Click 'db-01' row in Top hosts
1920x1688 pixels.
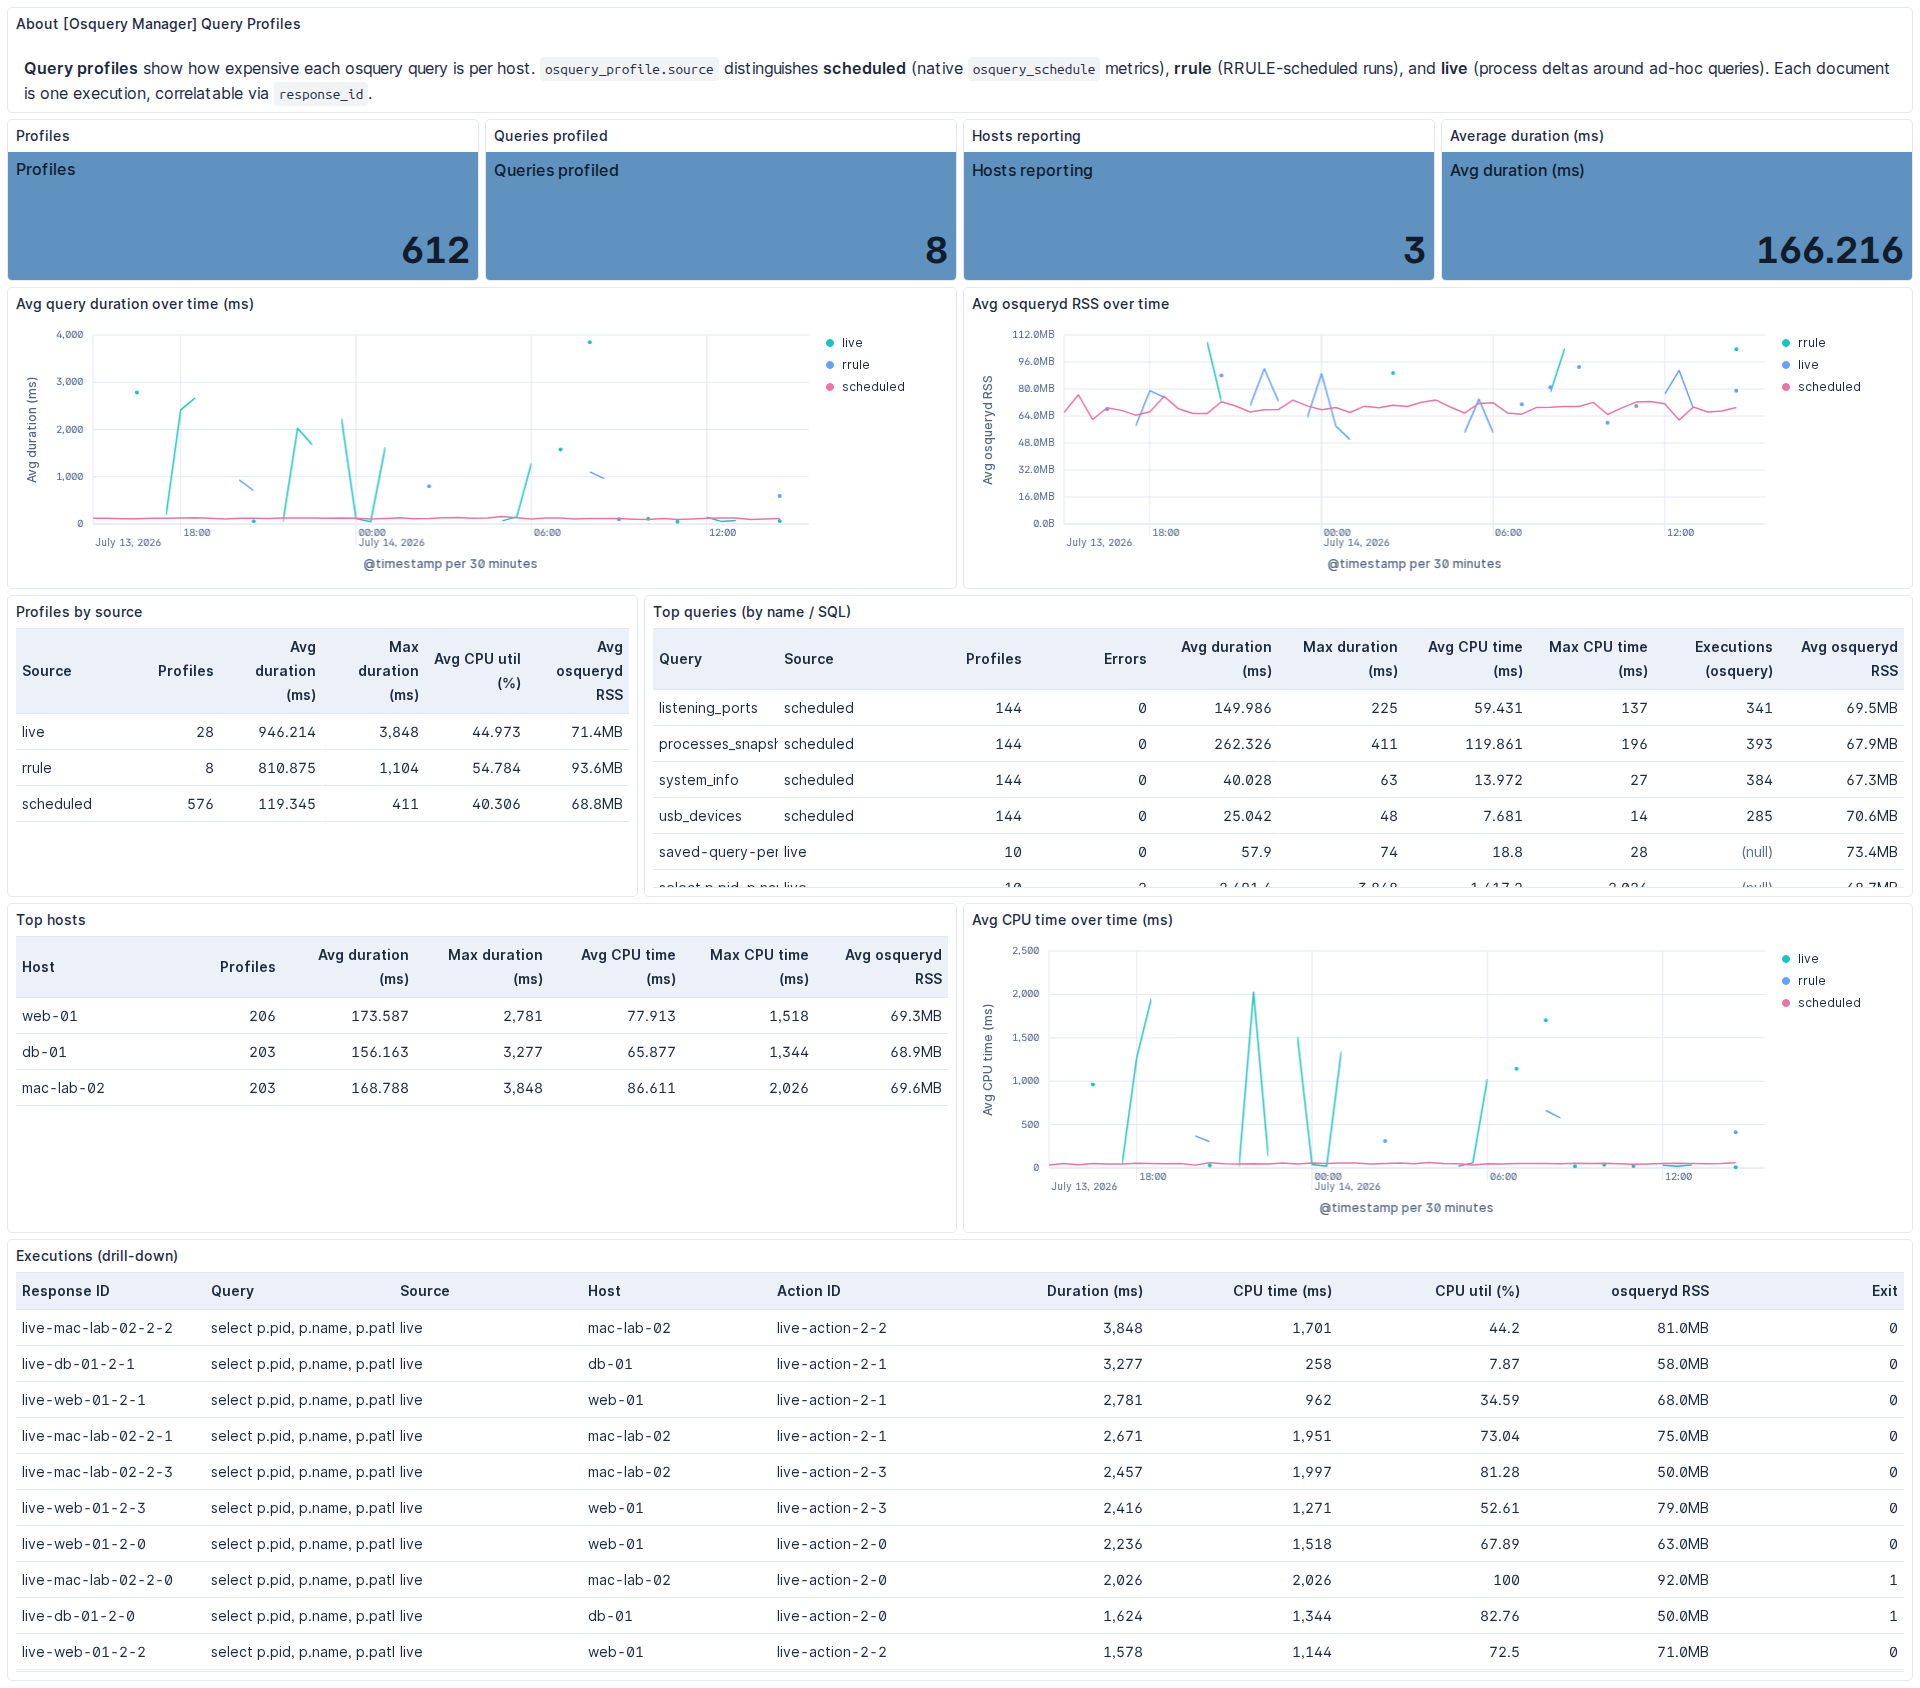click(x=482, y=1052)
